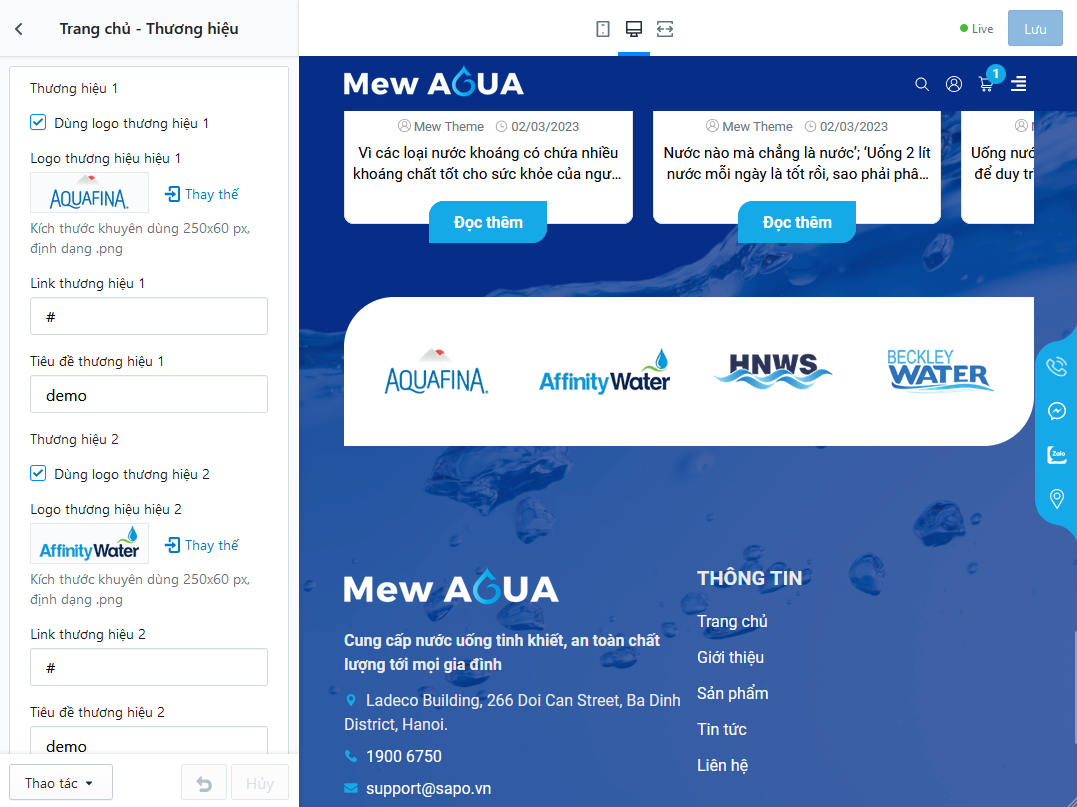Screen dimensions: 1077x807
Task: Click Affinity Water thumbnail in settings panel
Action: tap(89, 543)
